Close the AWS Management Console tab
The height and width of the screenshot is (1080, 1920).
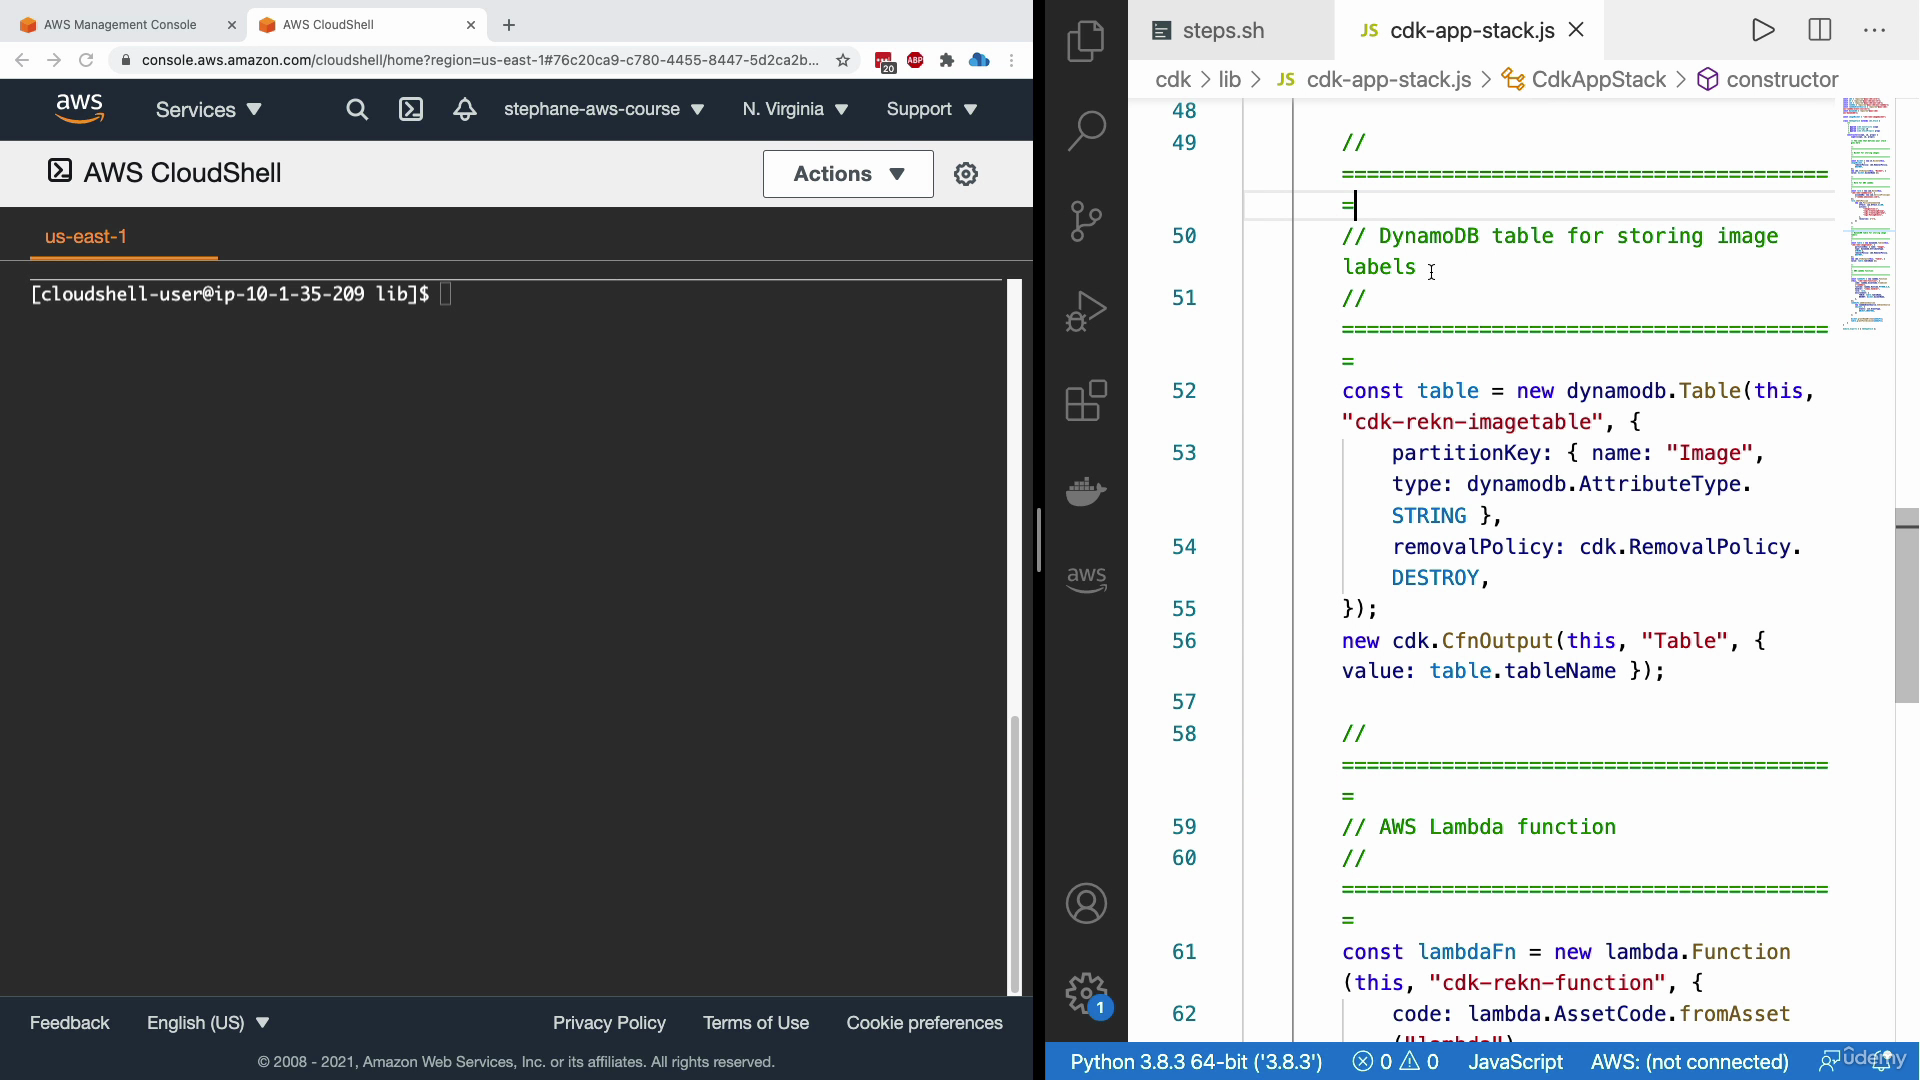click(231, 25)
